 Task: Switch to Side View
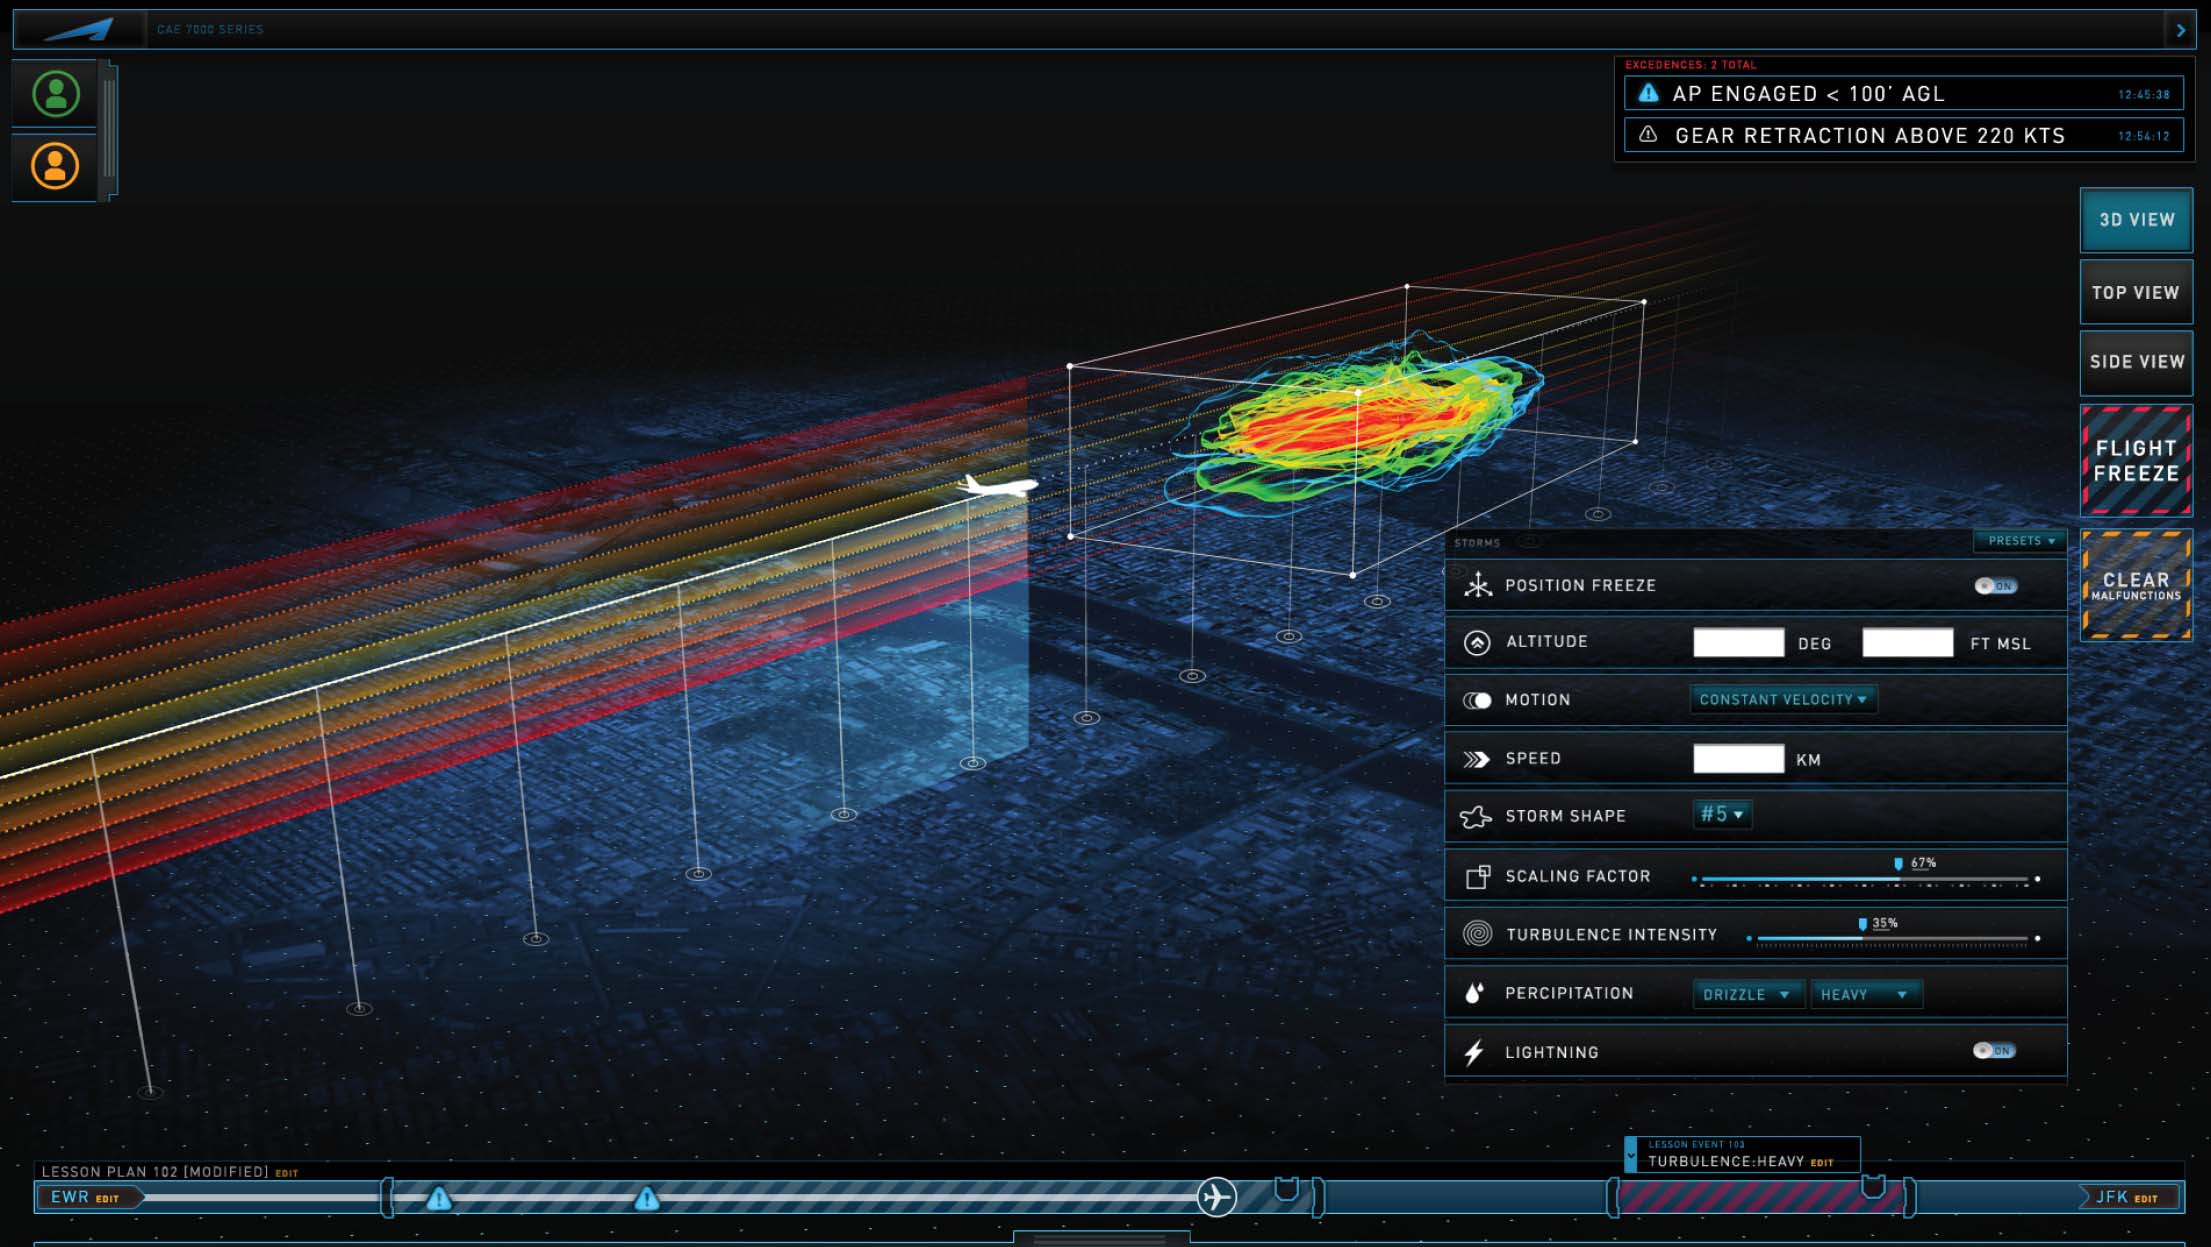(x=2136, y=362)
